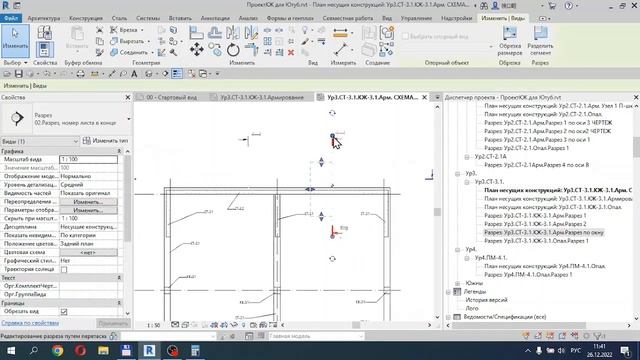
Task: Switch to the Управление ribbon tab
Action: pos(416,18)
